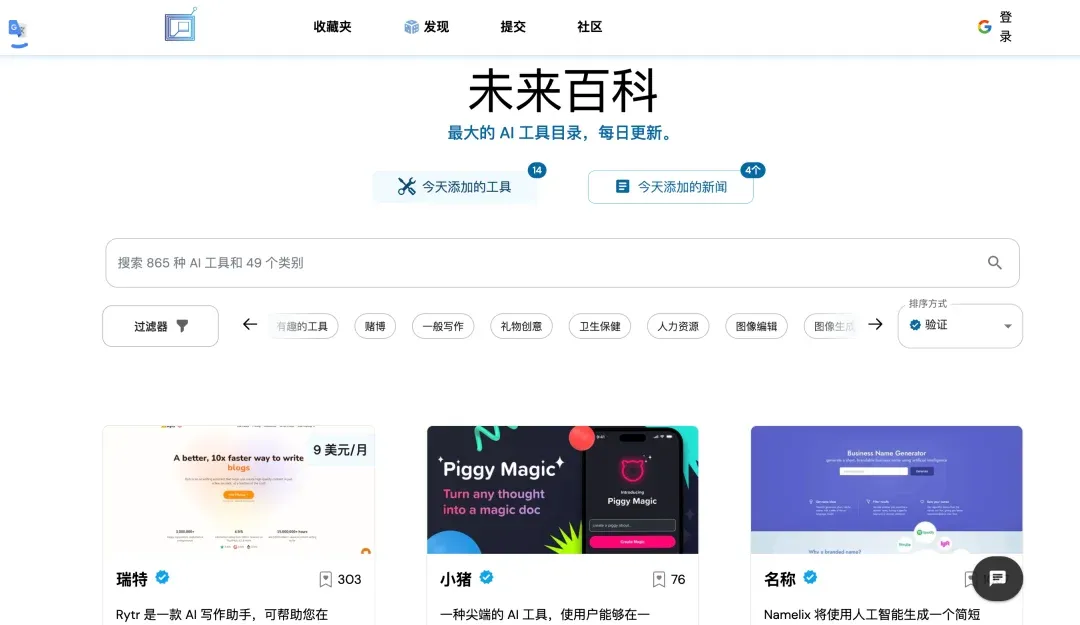Open the 收藏夹 favorites menu
The width and height of the screenshot is (1080, 625).
tap(332, 27)
